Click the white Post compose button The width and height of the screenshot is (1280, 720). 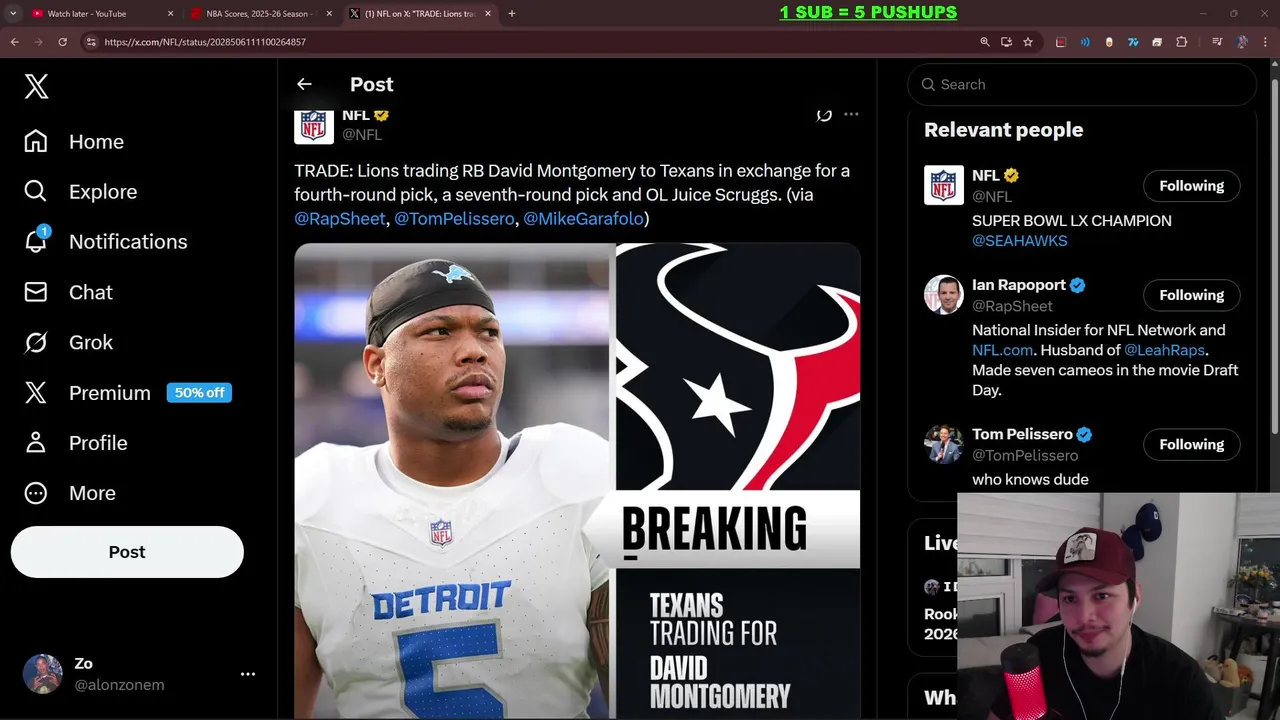pos(127,552)
